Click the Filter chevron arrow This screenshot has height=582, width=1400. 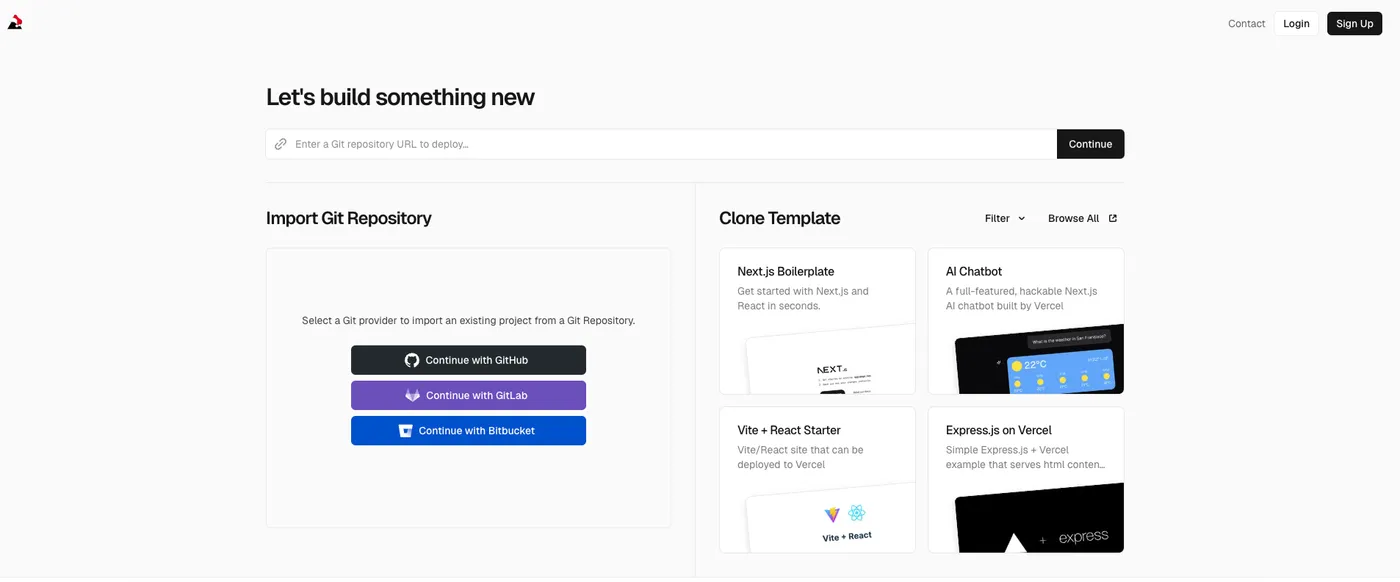tap(1021, 218)
